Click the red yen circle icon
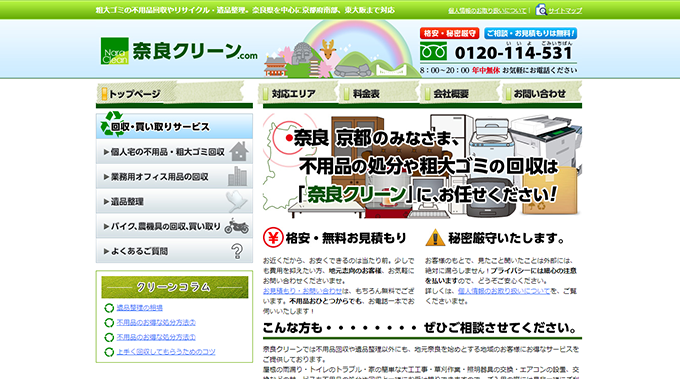680x379 pixels. pos(273,238)
